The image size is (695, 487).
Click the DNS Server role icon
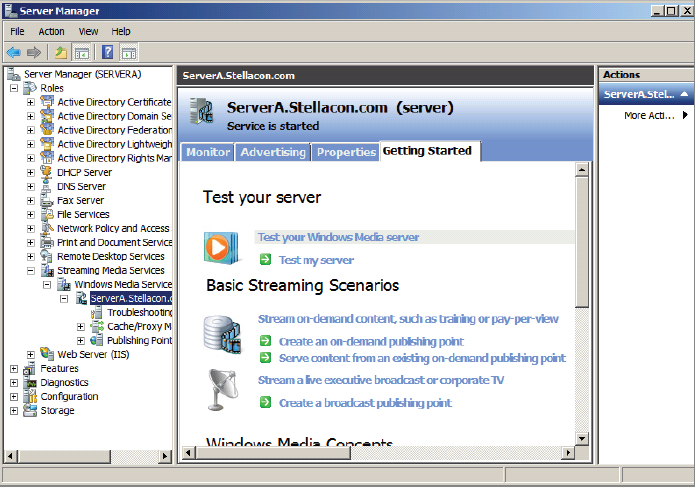46,186
